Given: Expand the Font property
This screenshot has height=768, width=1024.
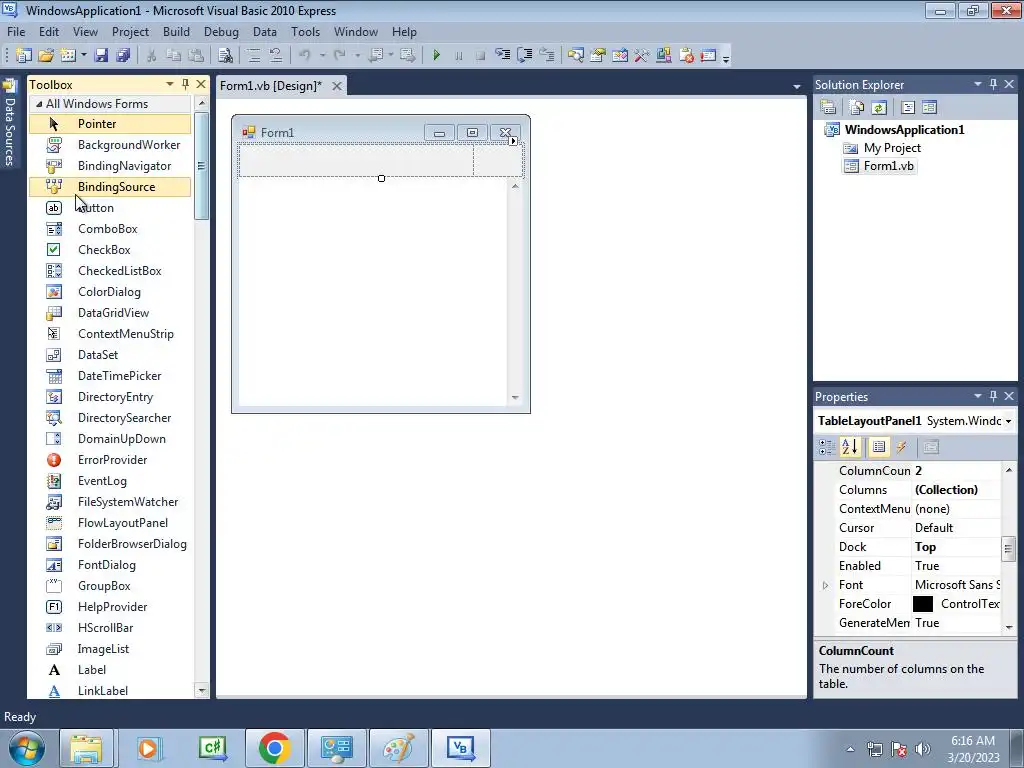Looking at the screenshot, I should [825, 585].
